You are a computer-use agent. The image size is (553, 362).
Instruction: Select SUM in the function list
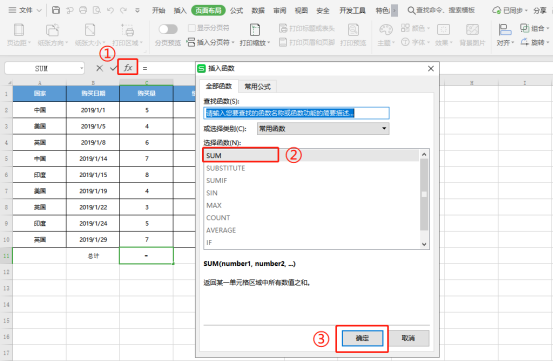311,156
